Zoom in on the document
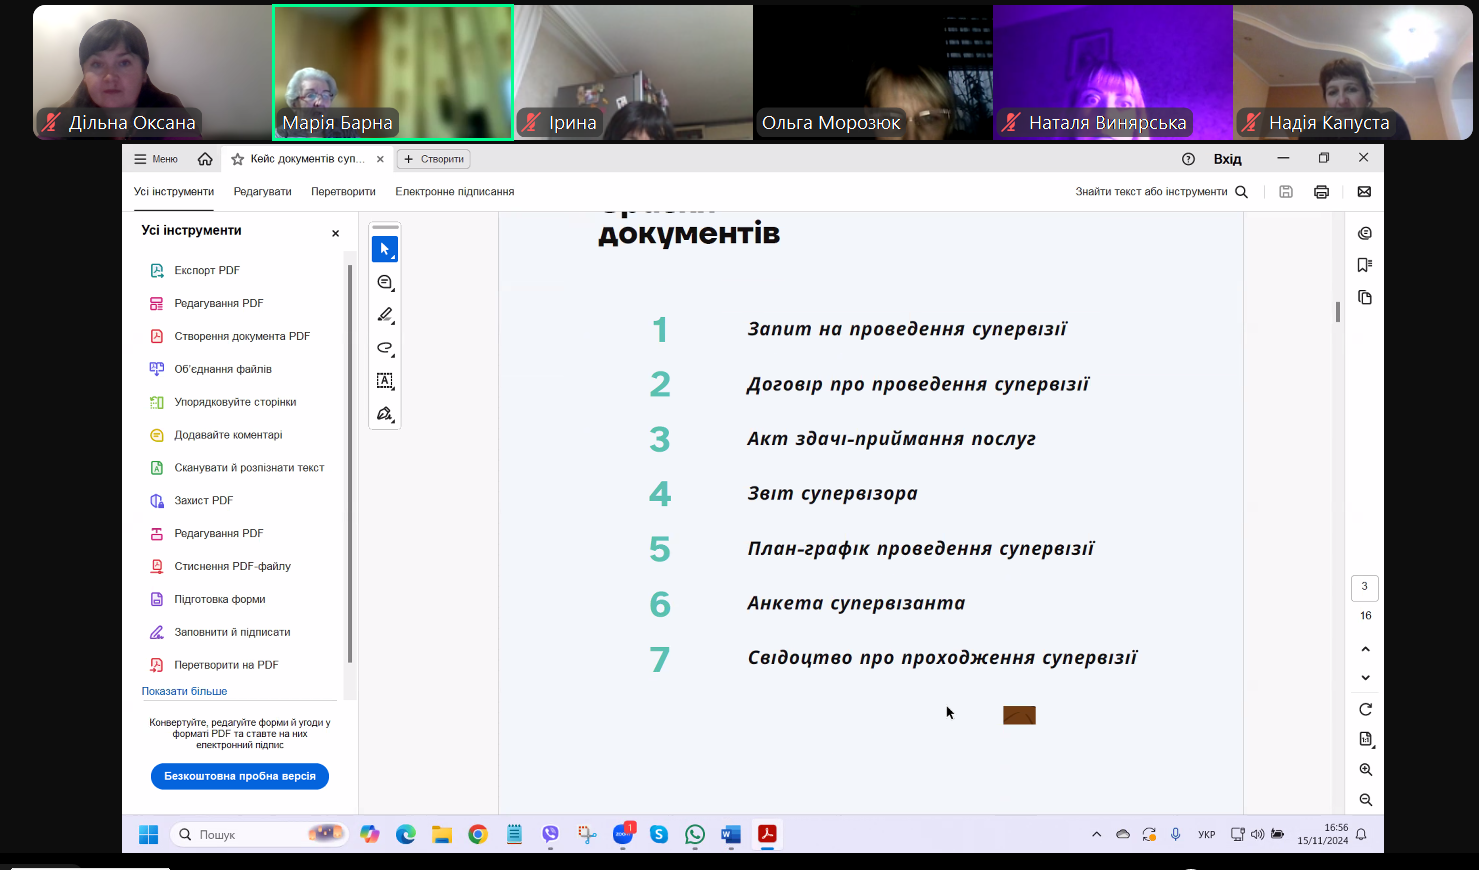The image size is (1479, 870). pyautogui.click(x=1365, y=770)
